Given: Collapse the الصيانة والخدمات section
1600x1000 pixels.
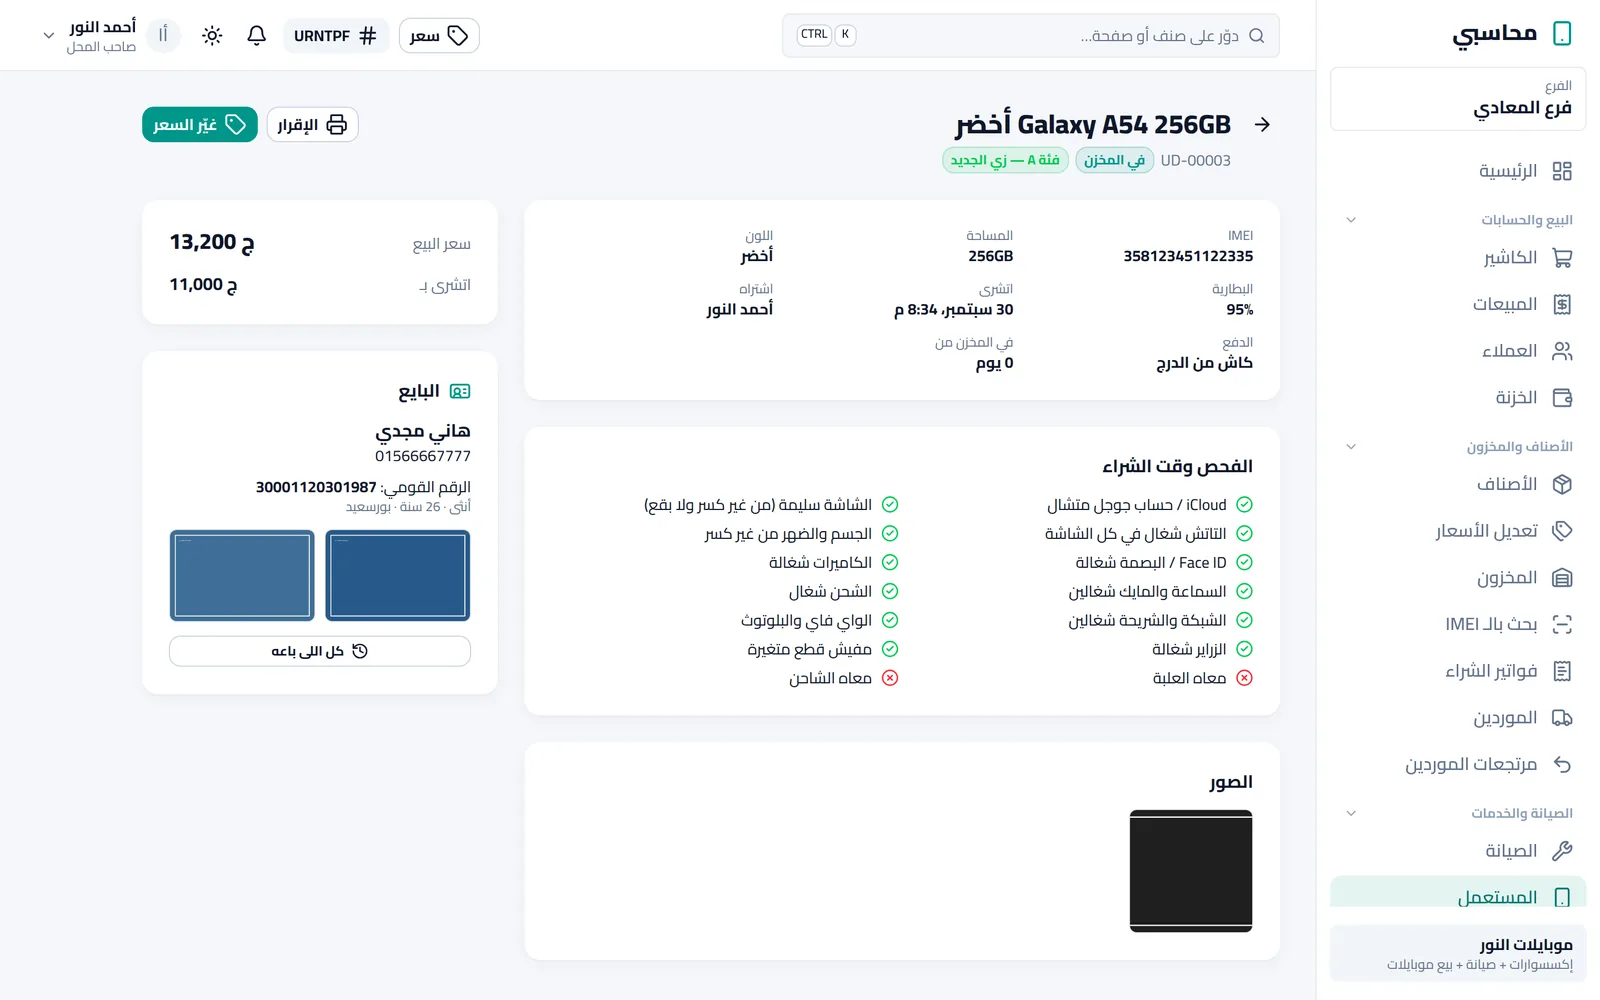Looking at the screenshot, I should [1351, 814].
